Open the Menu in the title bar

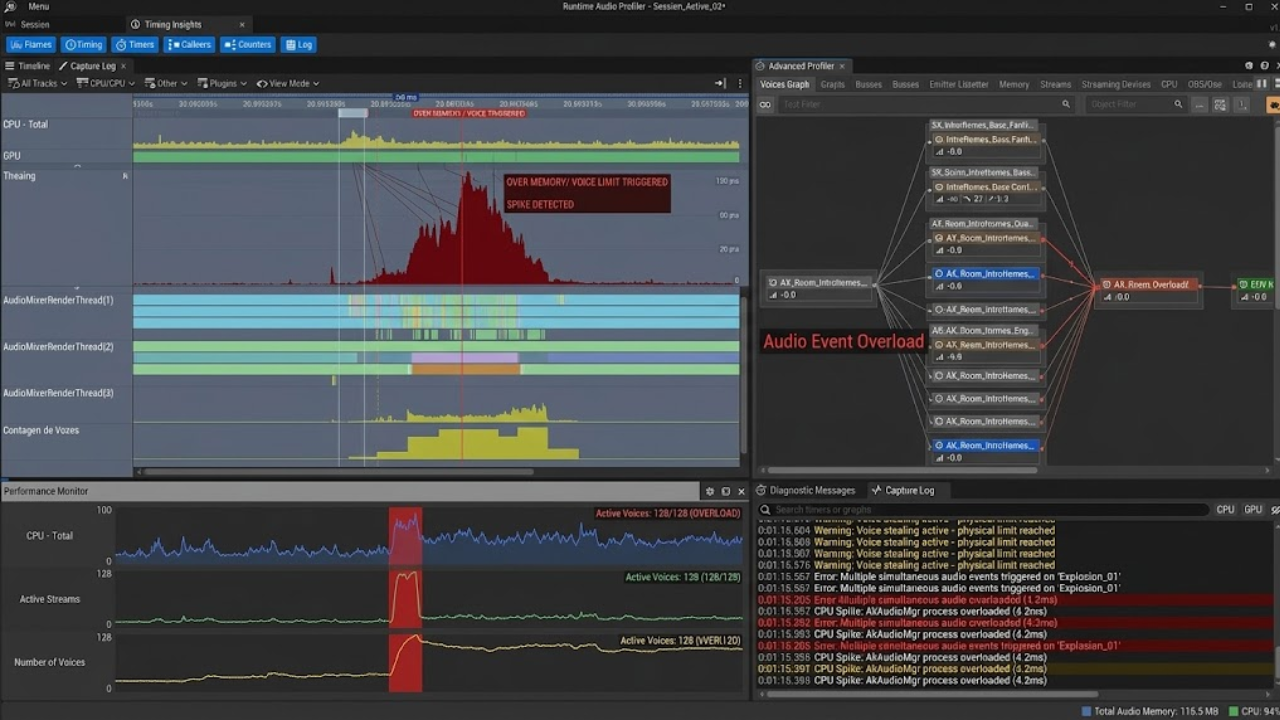tap(38, 6)
